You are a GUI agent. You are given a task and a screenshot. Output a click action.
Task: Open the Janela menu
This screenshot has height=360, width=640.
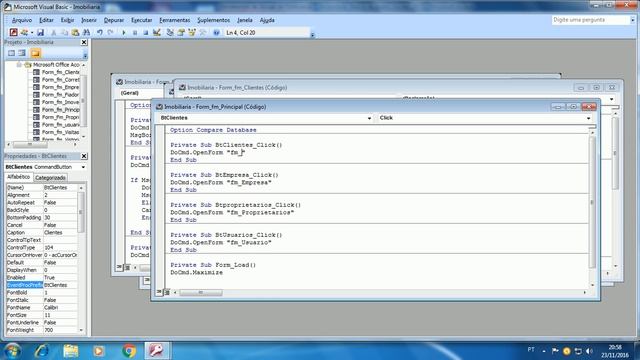pyautogui.click(x=244, y=20)
